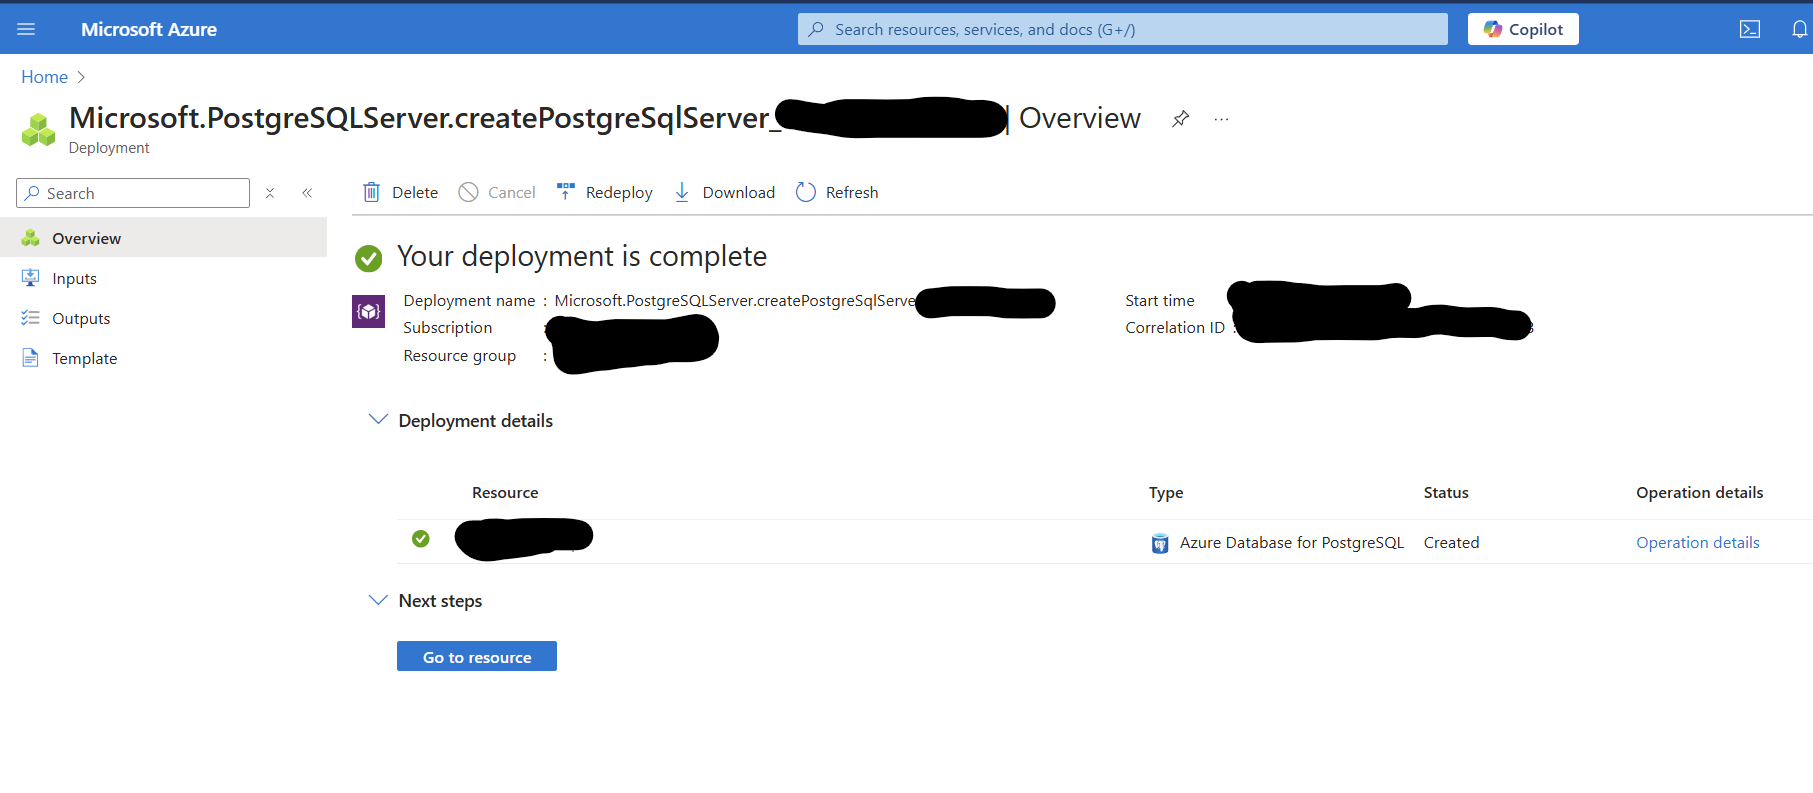Click the Azure Database for PostgreSQL icon
Screen dimensions: 1813x793
tap(1160, 543)
